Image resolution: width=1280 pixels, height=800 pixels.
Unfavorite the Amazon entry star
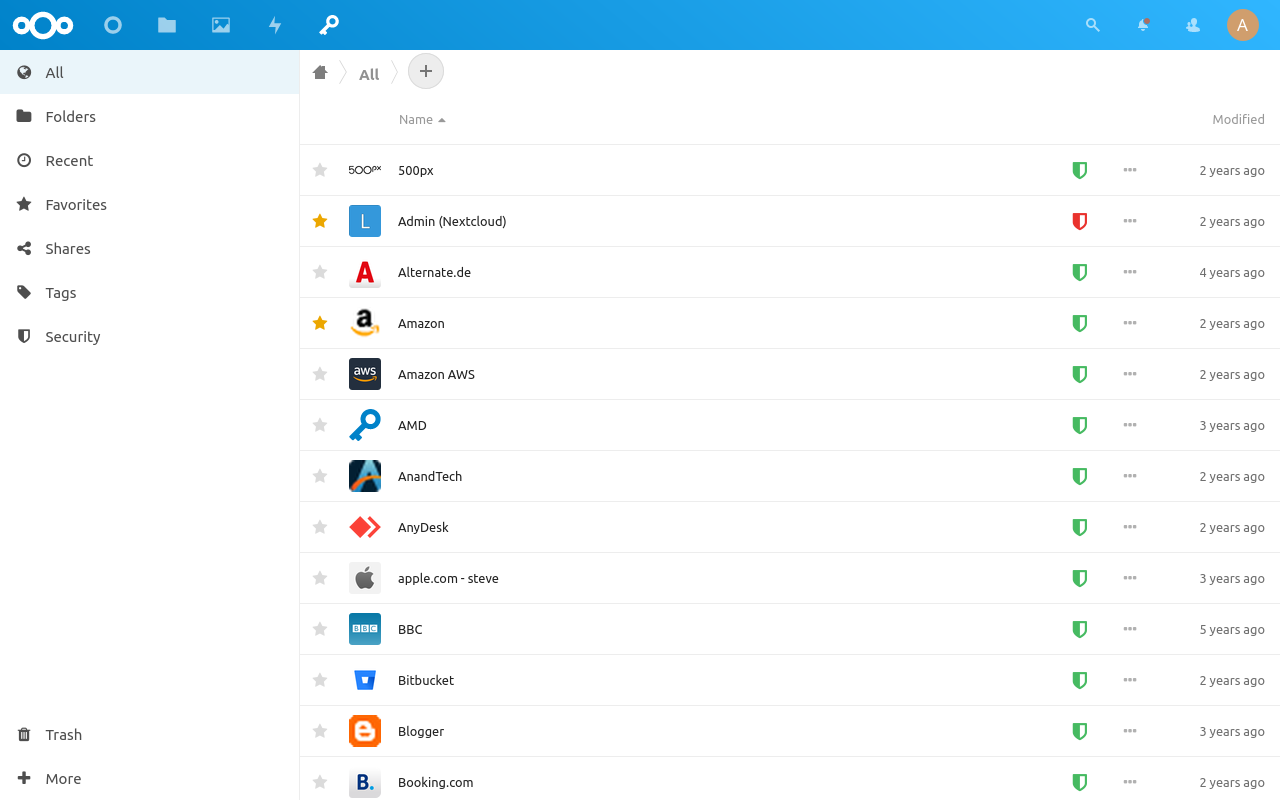[x=320, y=323]
